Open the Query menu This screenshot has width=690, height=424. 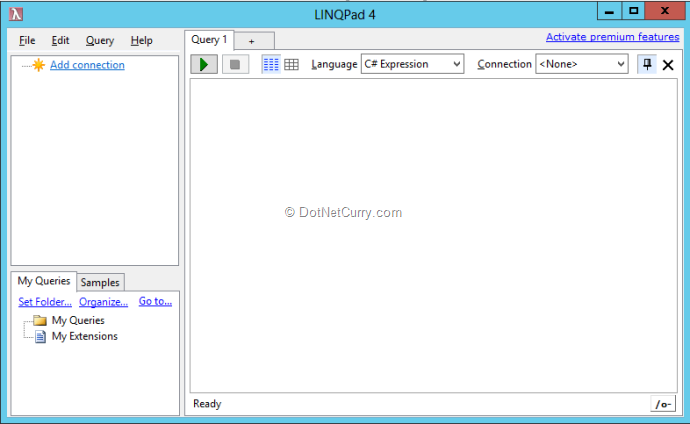click(100, 40)
